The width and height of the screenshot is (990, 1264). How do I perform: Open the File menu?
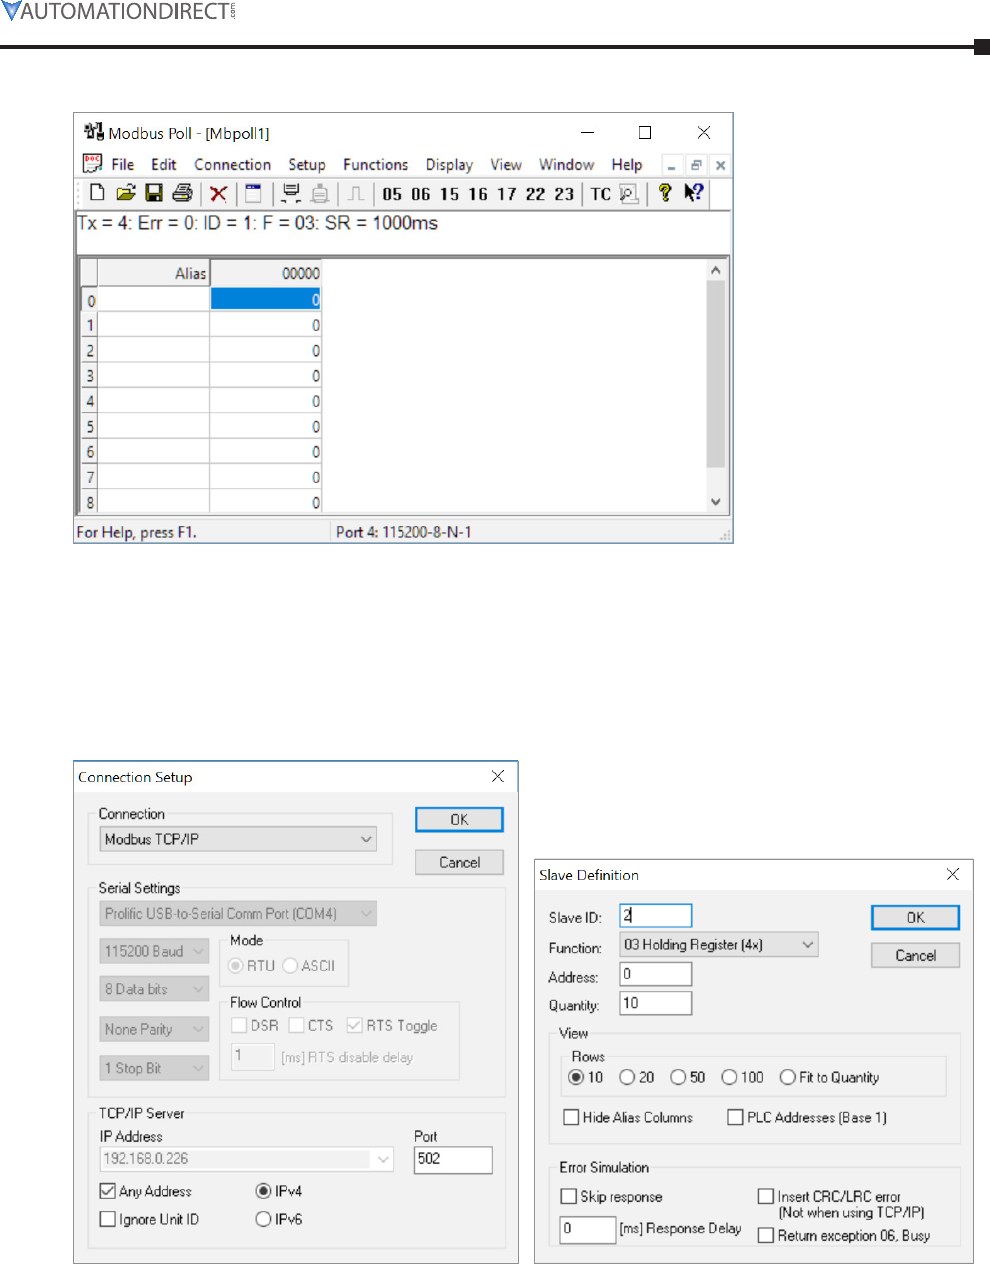(123, 164)
